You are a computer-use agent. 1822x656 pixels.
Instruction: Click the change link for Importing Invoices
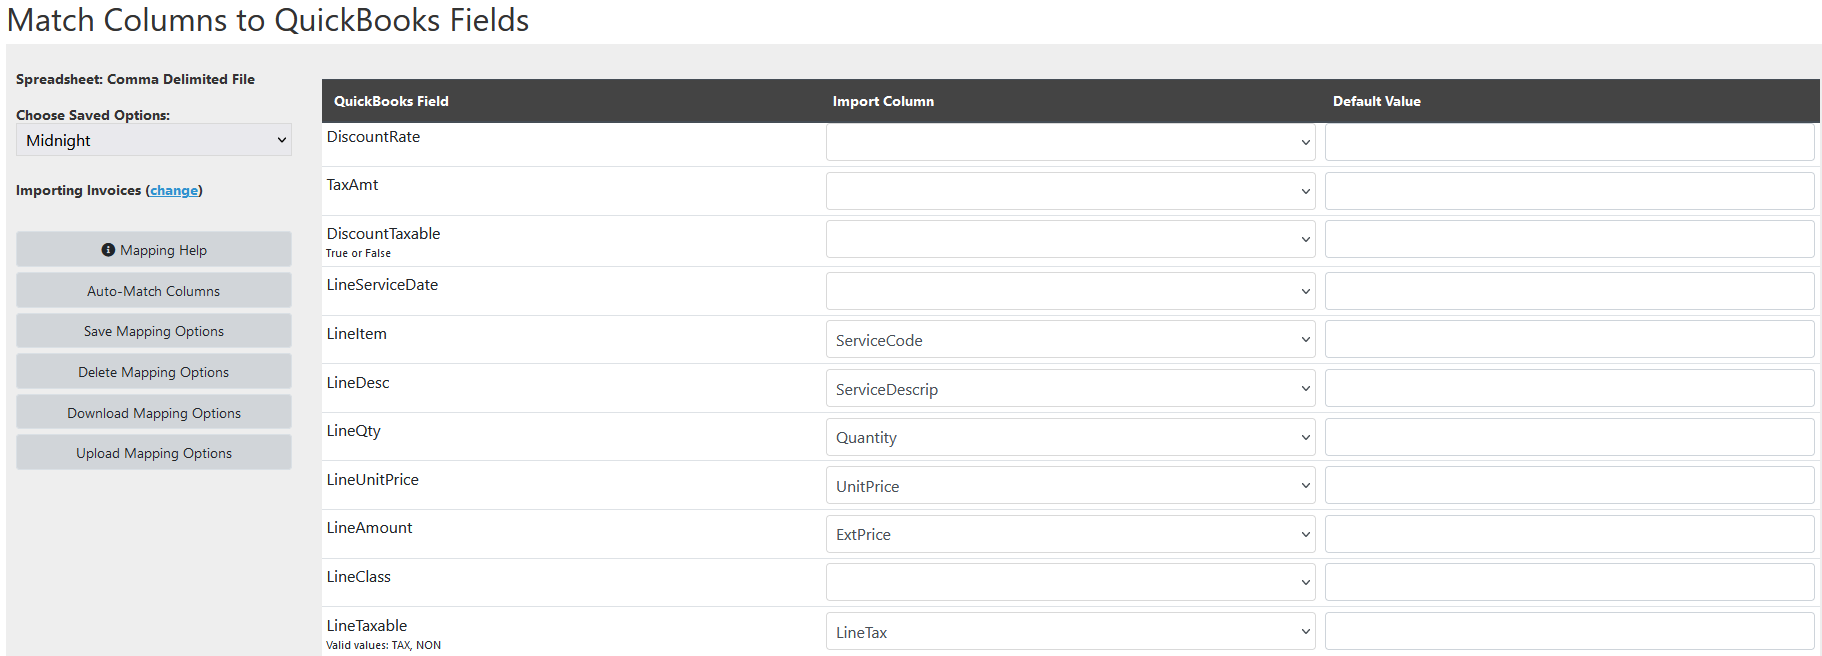pos(174,190)
